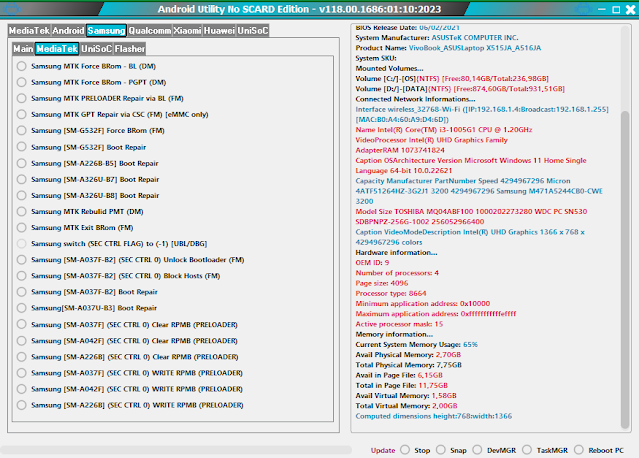The height and width of the screenshot is (458, 639).
Task: Select Samsung MTK Force BRom - BL (DM)
Action: click(22, 66)
